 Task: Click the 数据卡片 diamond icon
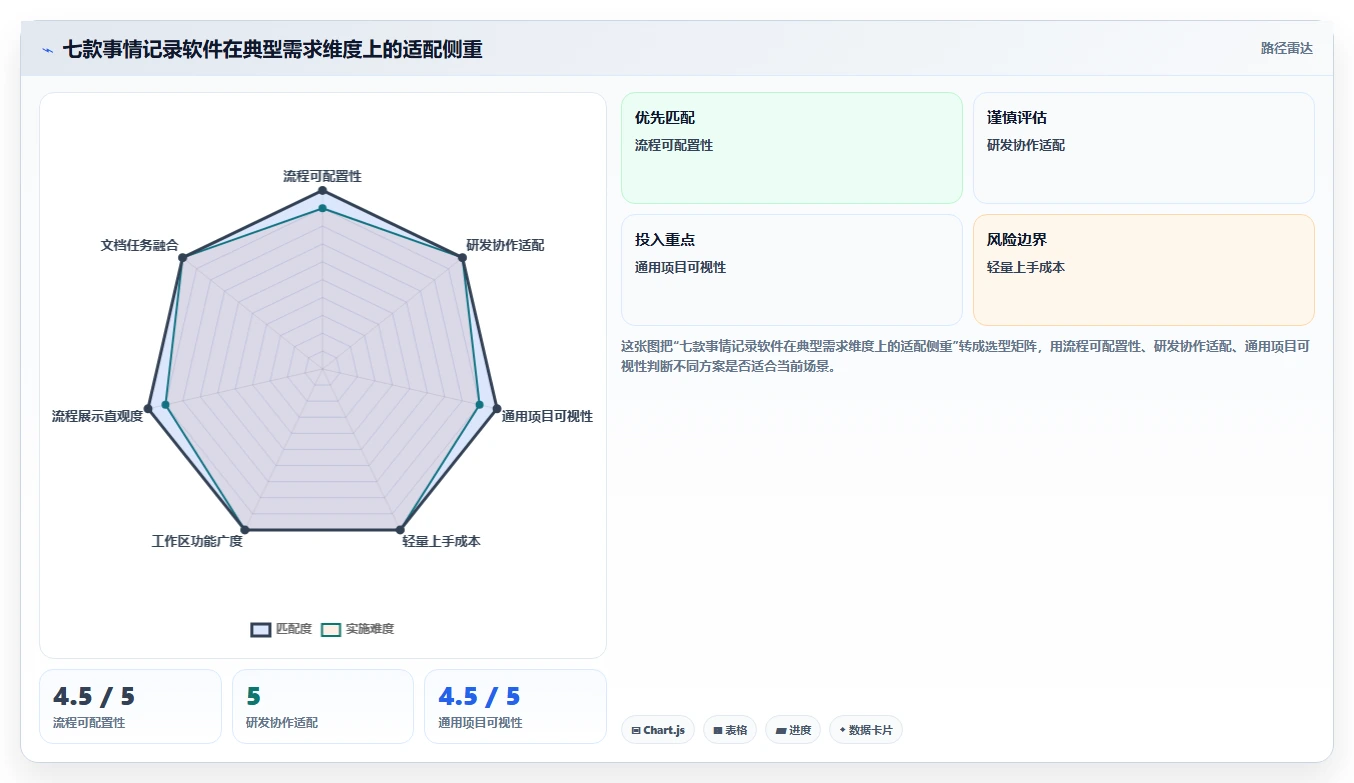pos(842,730)
